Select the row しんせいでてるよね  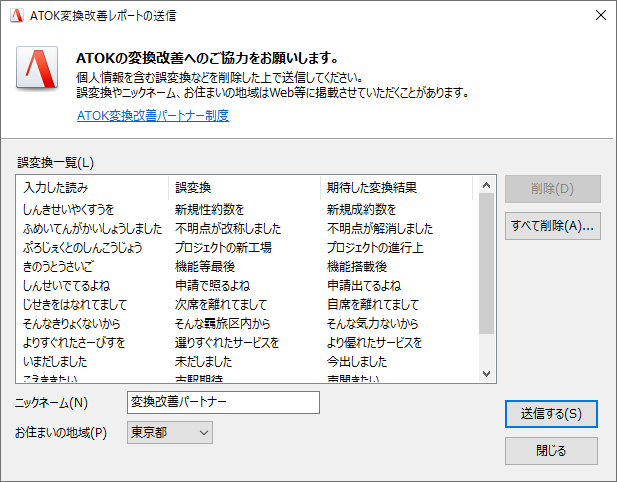coord(247,286)
